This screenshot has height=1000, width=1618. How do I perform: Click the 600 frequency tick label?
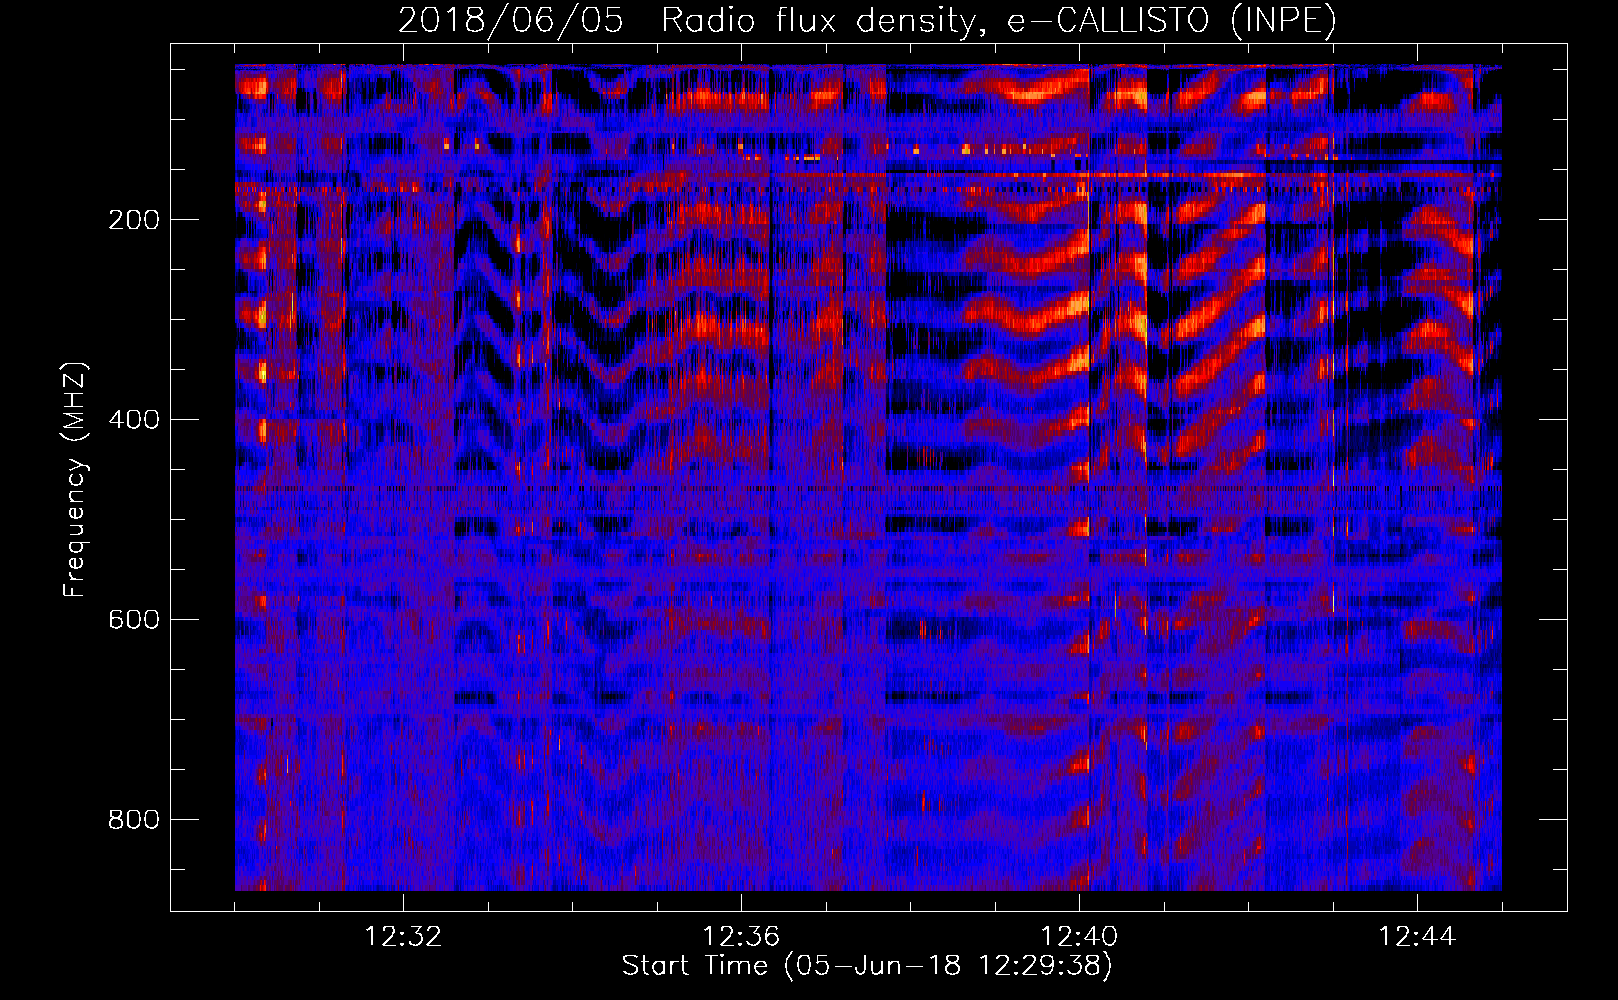coord(134,620)
